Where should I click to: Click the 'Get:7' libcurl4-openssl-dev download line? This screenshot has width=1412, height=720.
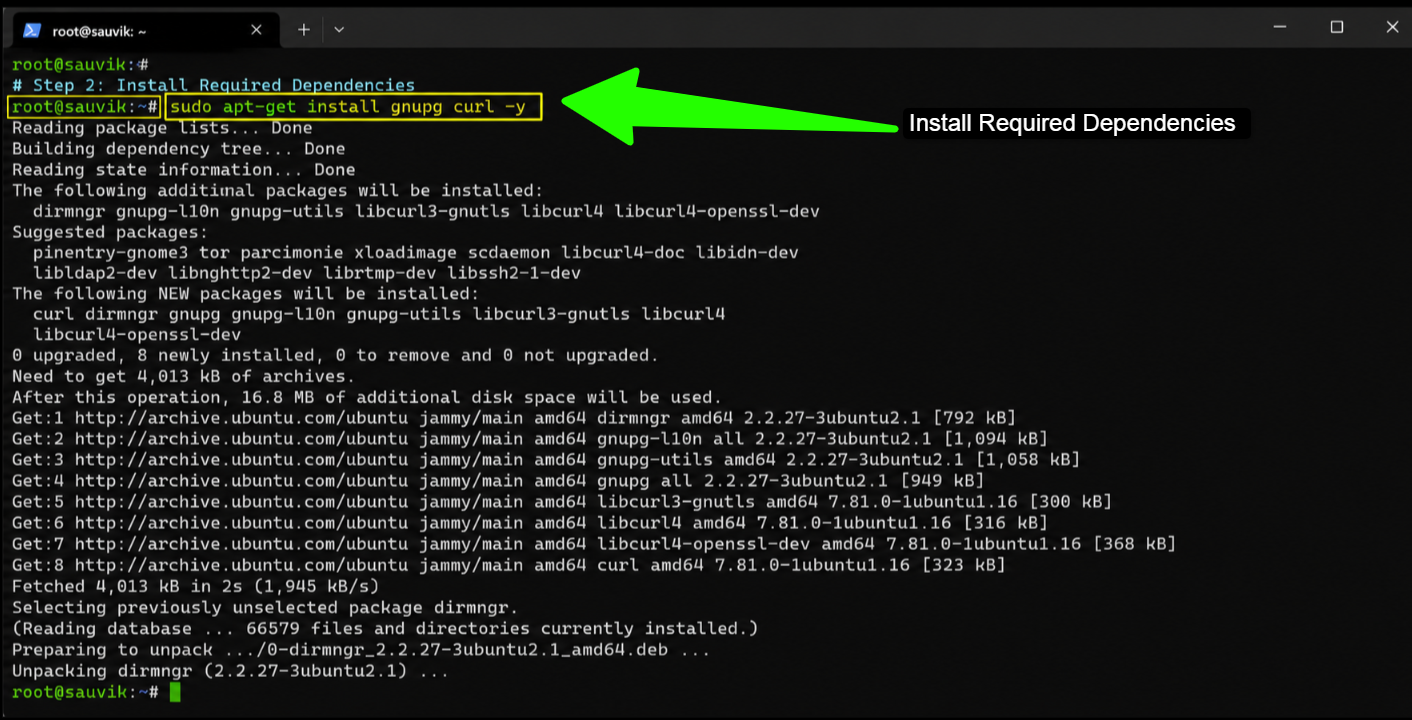click(x=594, y=544)
